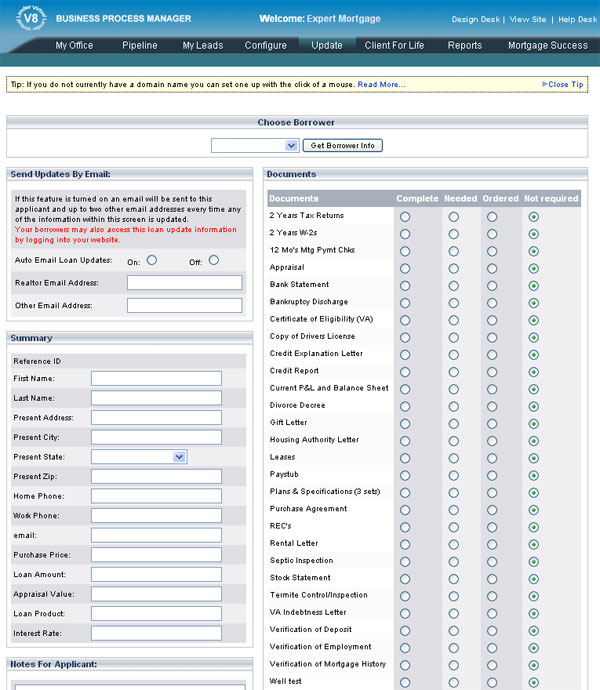Mark Appraisal as Ordered
The height and width of the screenshot is (690, 600).
coord(492,268)
